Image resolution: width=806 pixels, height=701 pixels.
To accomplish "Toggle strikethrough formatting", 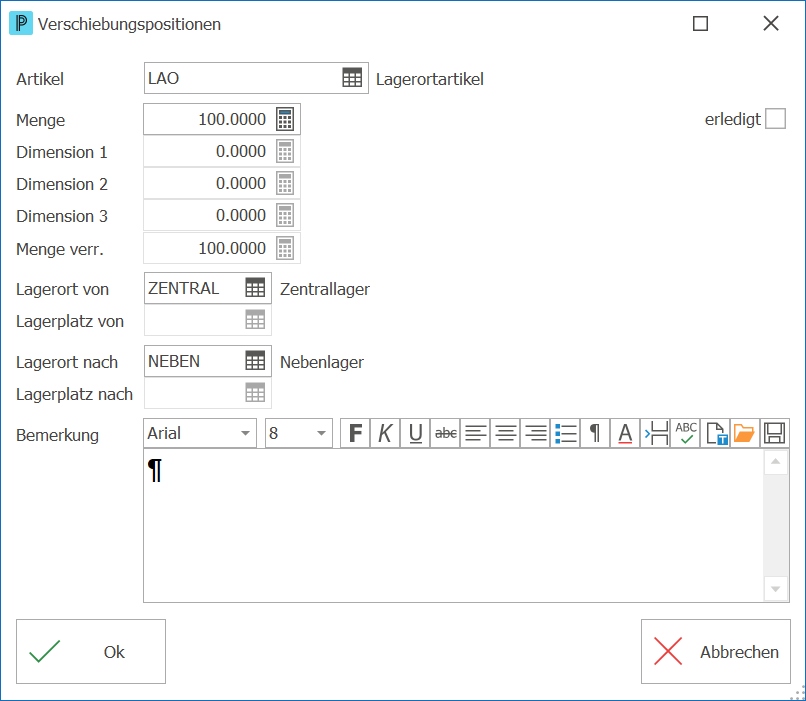I will click(445, 433).
